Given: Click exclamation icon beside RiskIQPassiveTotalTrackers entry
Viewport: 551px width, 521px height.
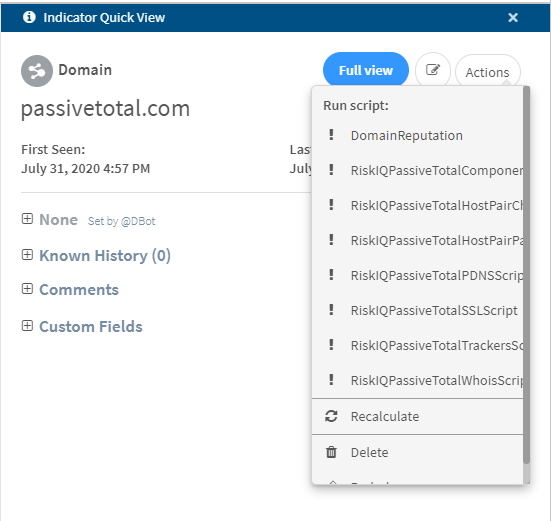Looking at the screenshot, I should coord(331,345).
